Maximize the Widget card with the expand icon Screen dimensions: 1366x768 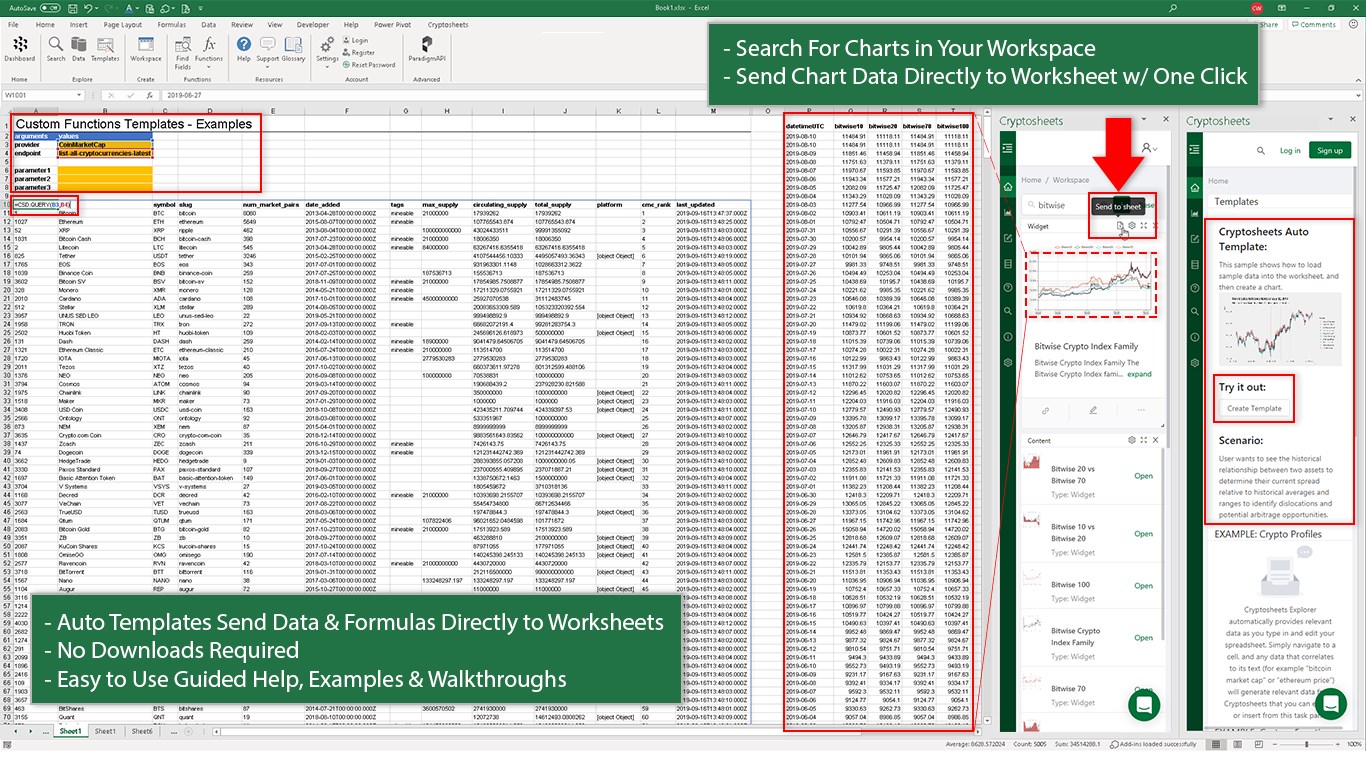(x=1143, y=226)
